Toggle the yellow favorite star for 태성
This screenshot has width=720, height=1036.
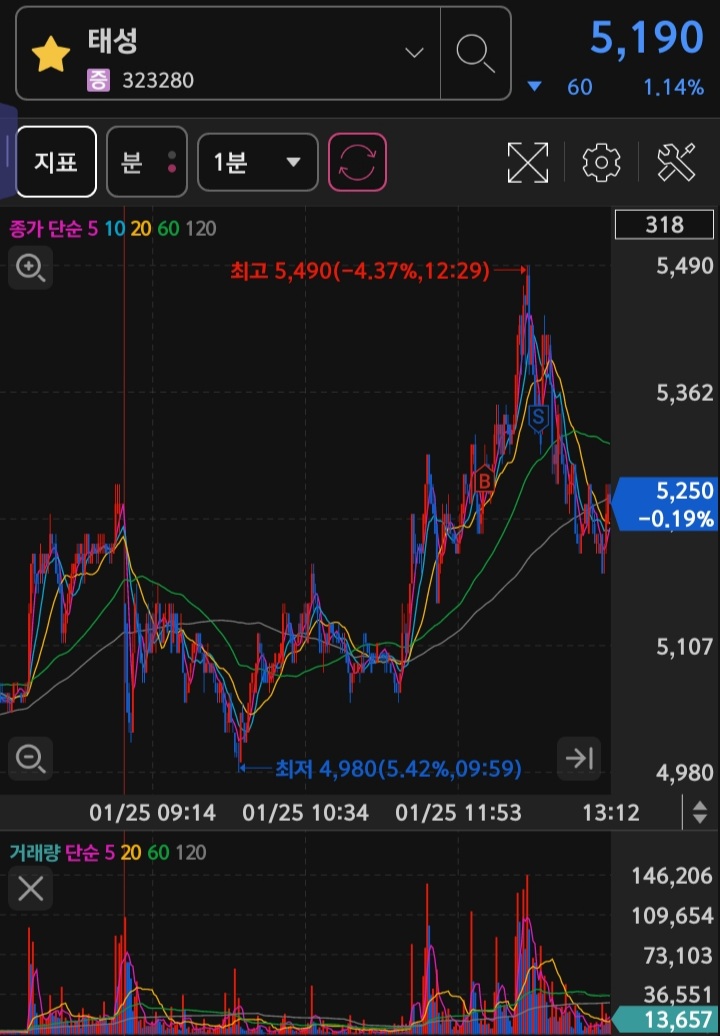click(x=51, y=54)
